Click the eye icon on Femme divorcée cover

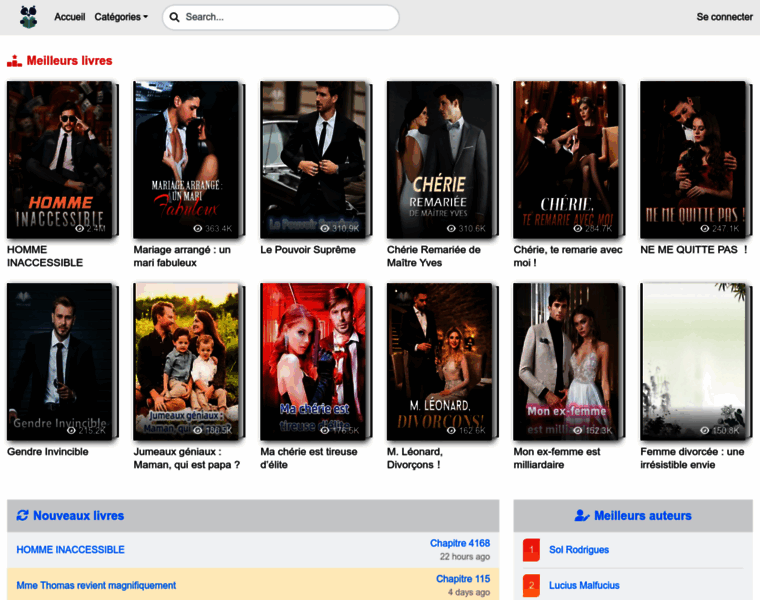coord(705,430)
